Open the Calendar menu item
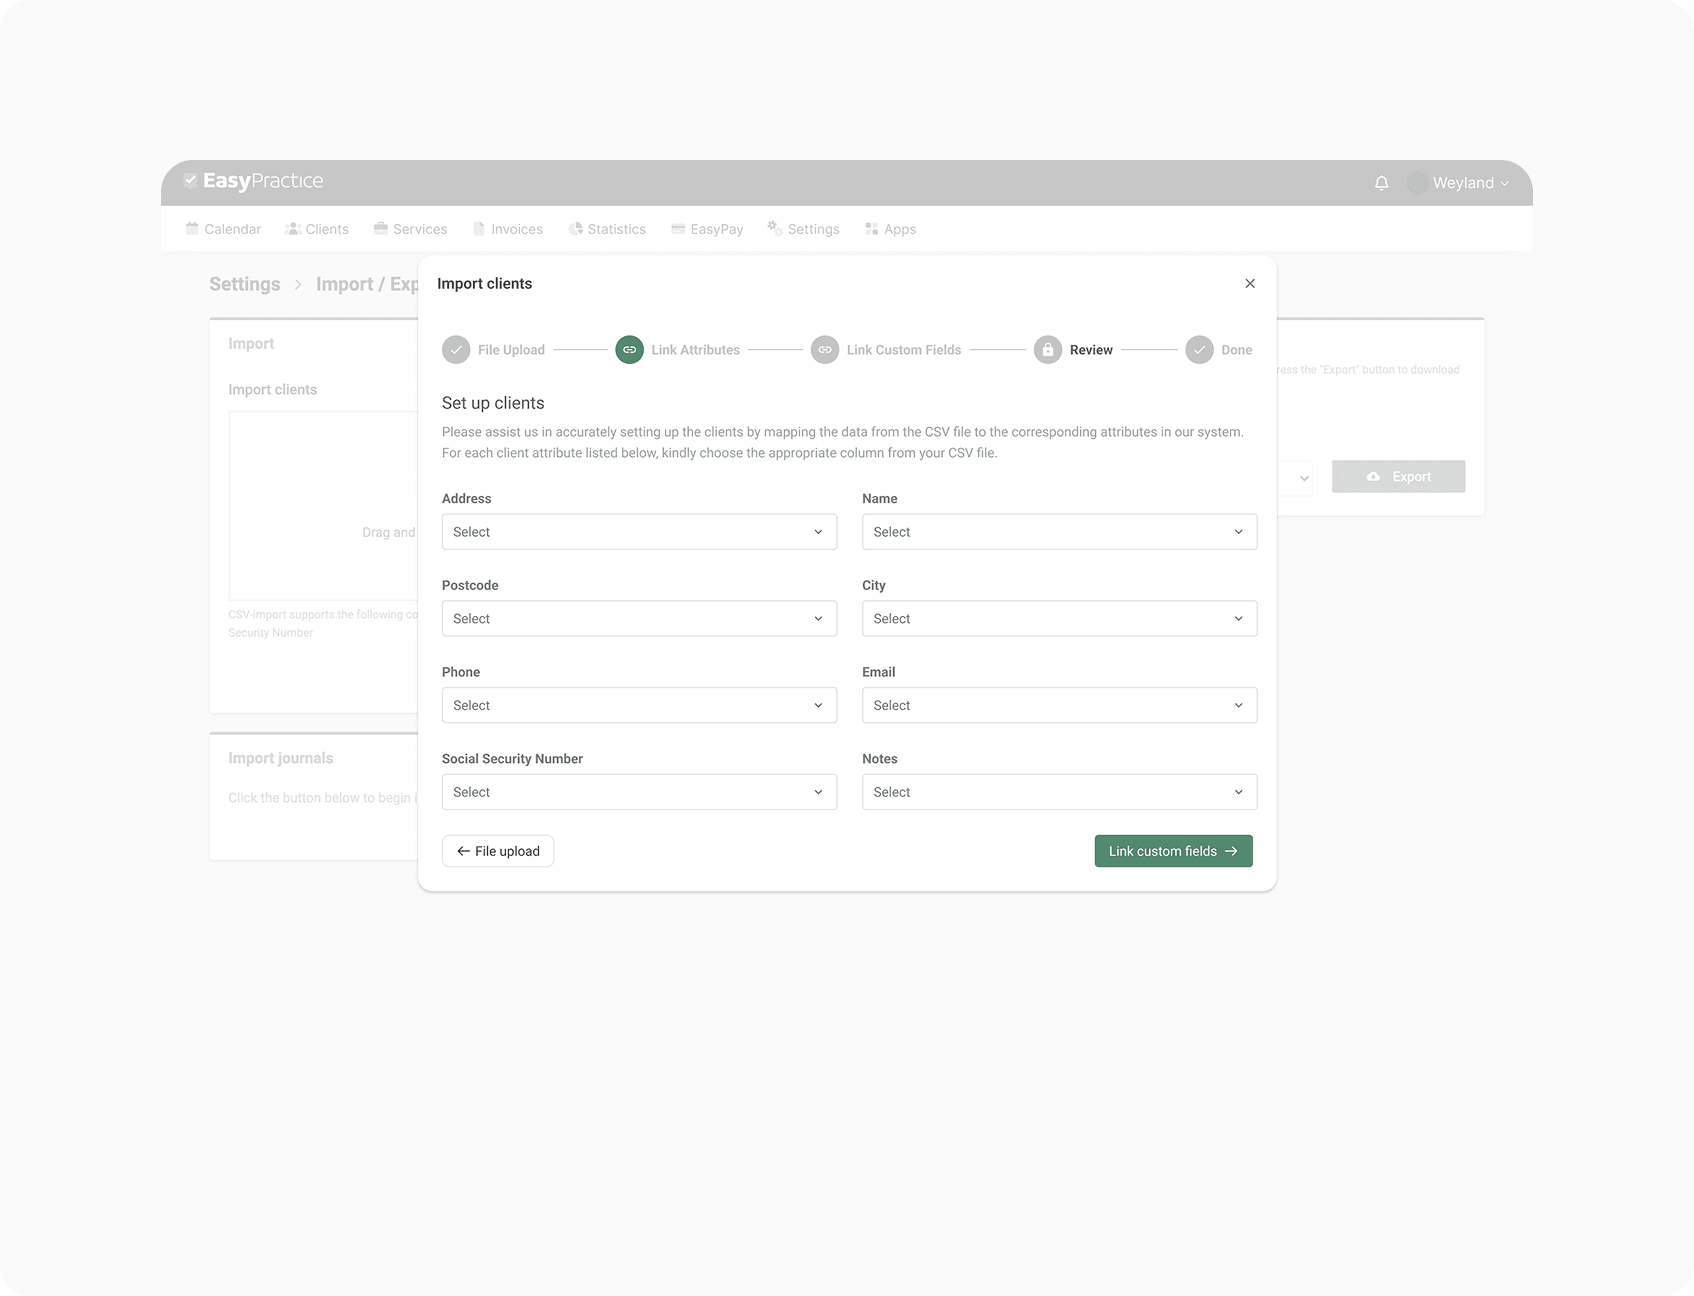This screenshot has height=1296, width=1694. coord(224,229)
